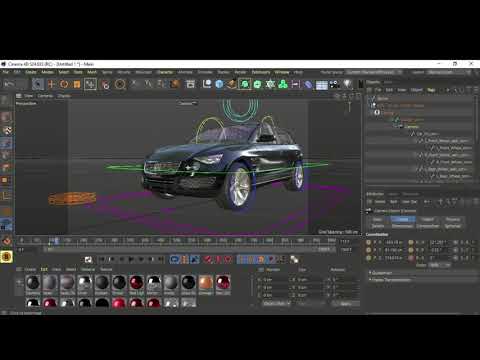This screenshot has height=360, width=480.
Task: Toggle Autokeying in the timeline toolbar
Action: click(x=218, y=259)
